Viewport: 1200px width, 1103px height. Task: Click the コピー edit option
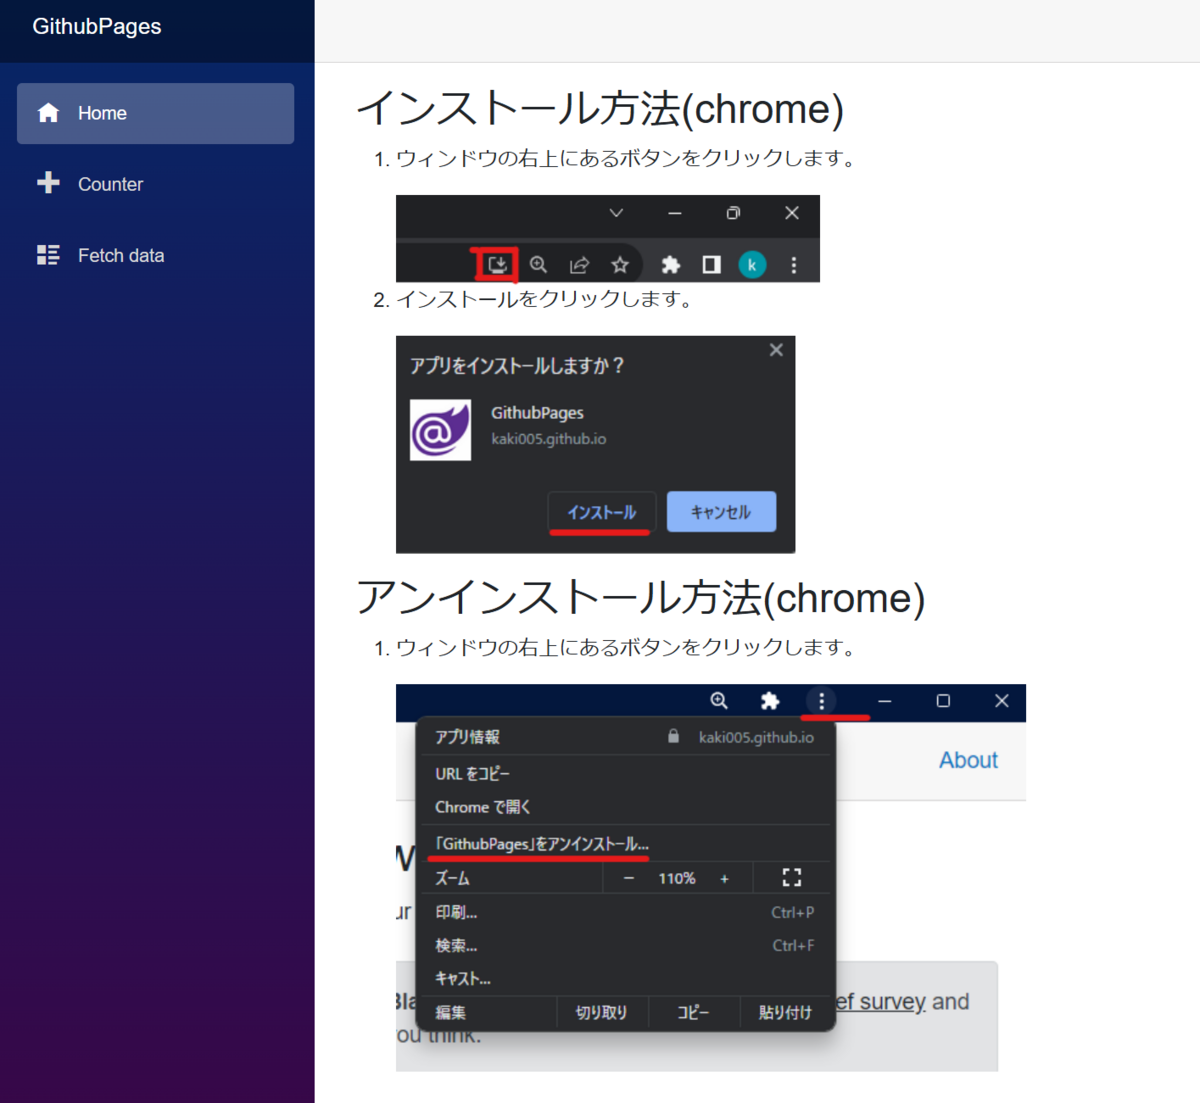(693, 1012)
